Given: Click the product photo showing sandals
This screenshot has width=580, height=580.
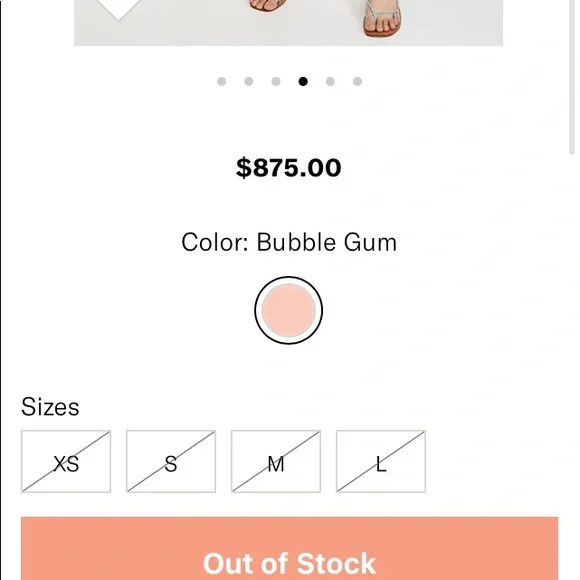Looking at the screenshot, I should pyautogui.click(x=289, y=23).
